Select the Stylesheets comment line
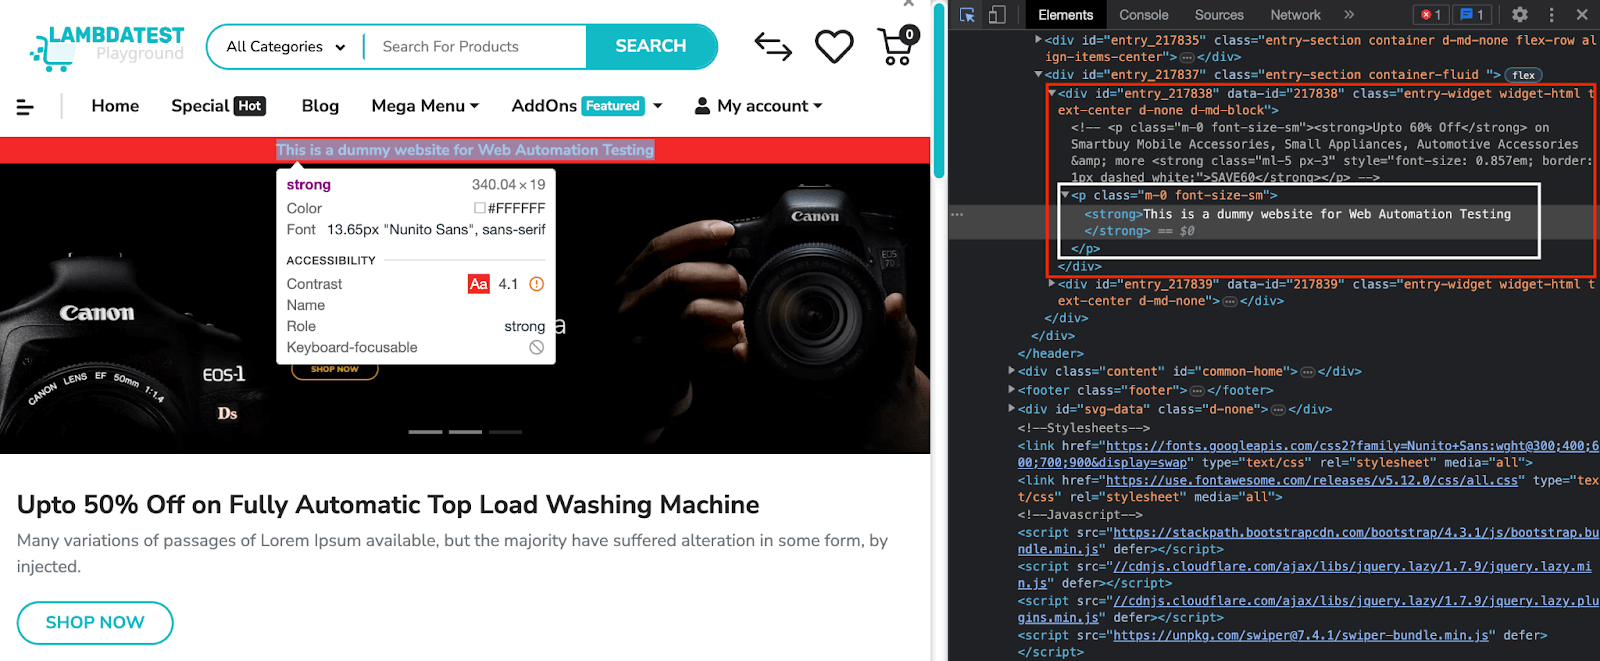 [1084, 428]
